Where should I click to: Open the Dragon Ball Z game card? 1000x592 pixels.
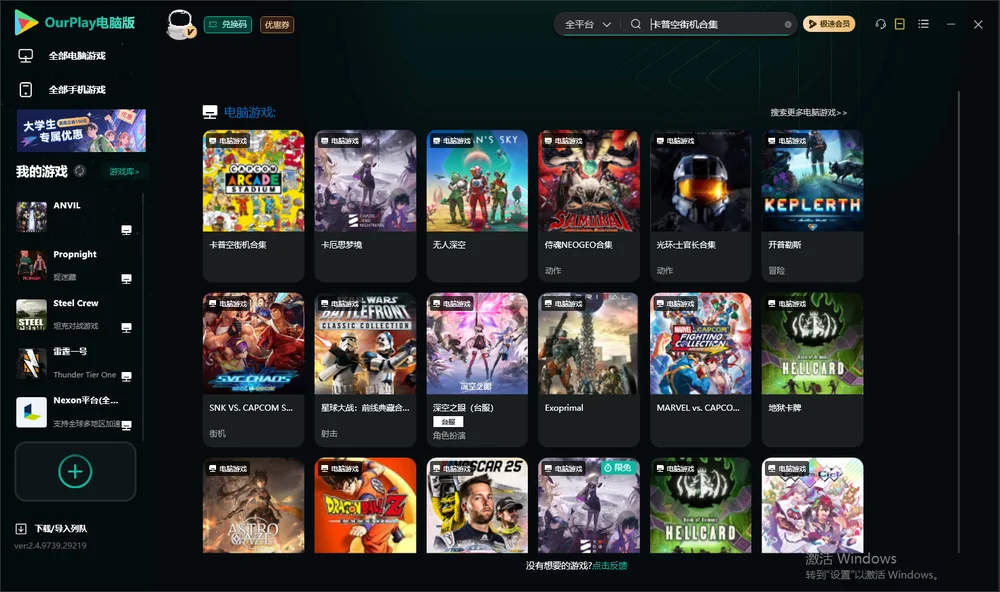click(x=365, y=505)
